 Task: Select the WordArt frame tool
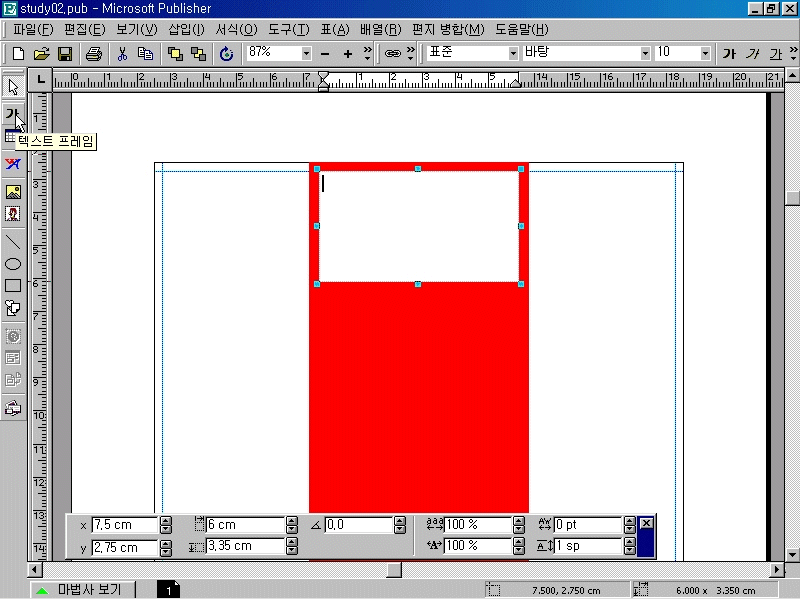click(13, 164)
